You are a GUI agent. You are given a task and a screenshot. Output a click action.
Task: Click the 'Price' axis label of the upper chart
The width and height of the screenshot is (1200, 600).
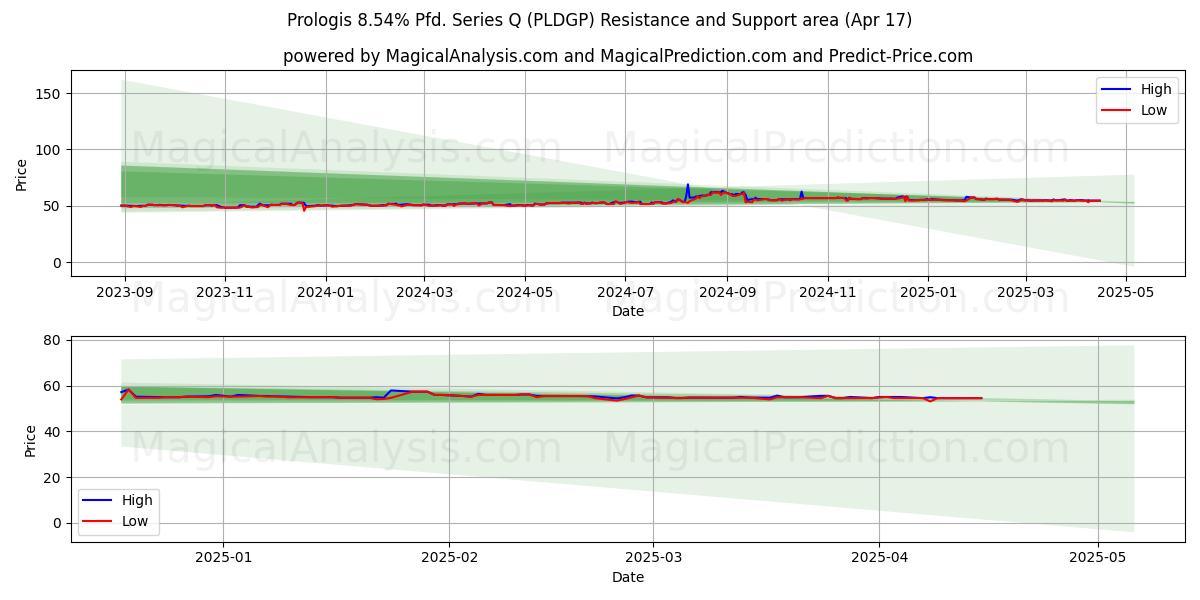[x=22, y=174]
